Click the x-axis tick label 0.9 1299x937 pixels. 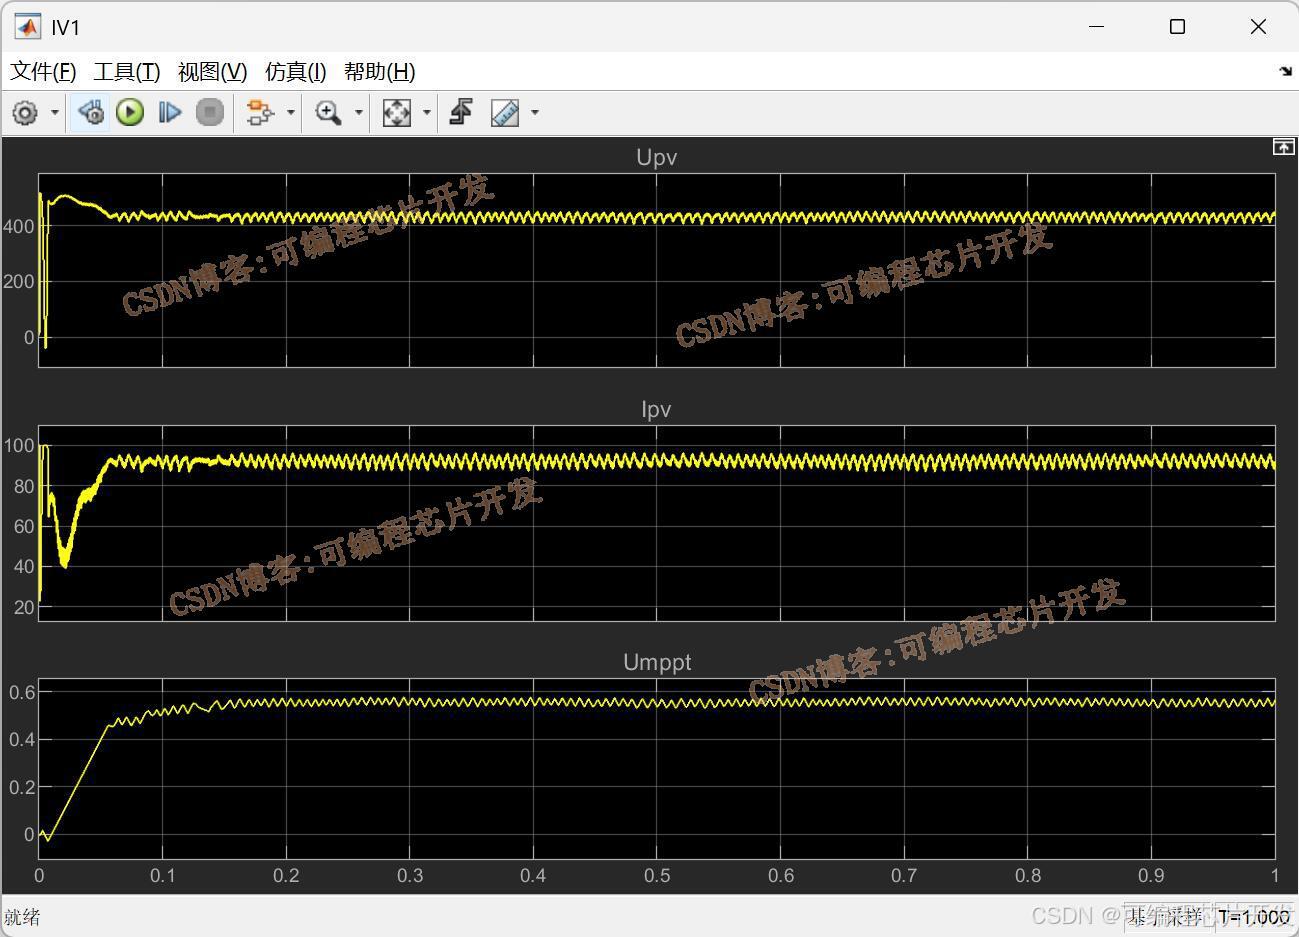tap(1152, 876)
